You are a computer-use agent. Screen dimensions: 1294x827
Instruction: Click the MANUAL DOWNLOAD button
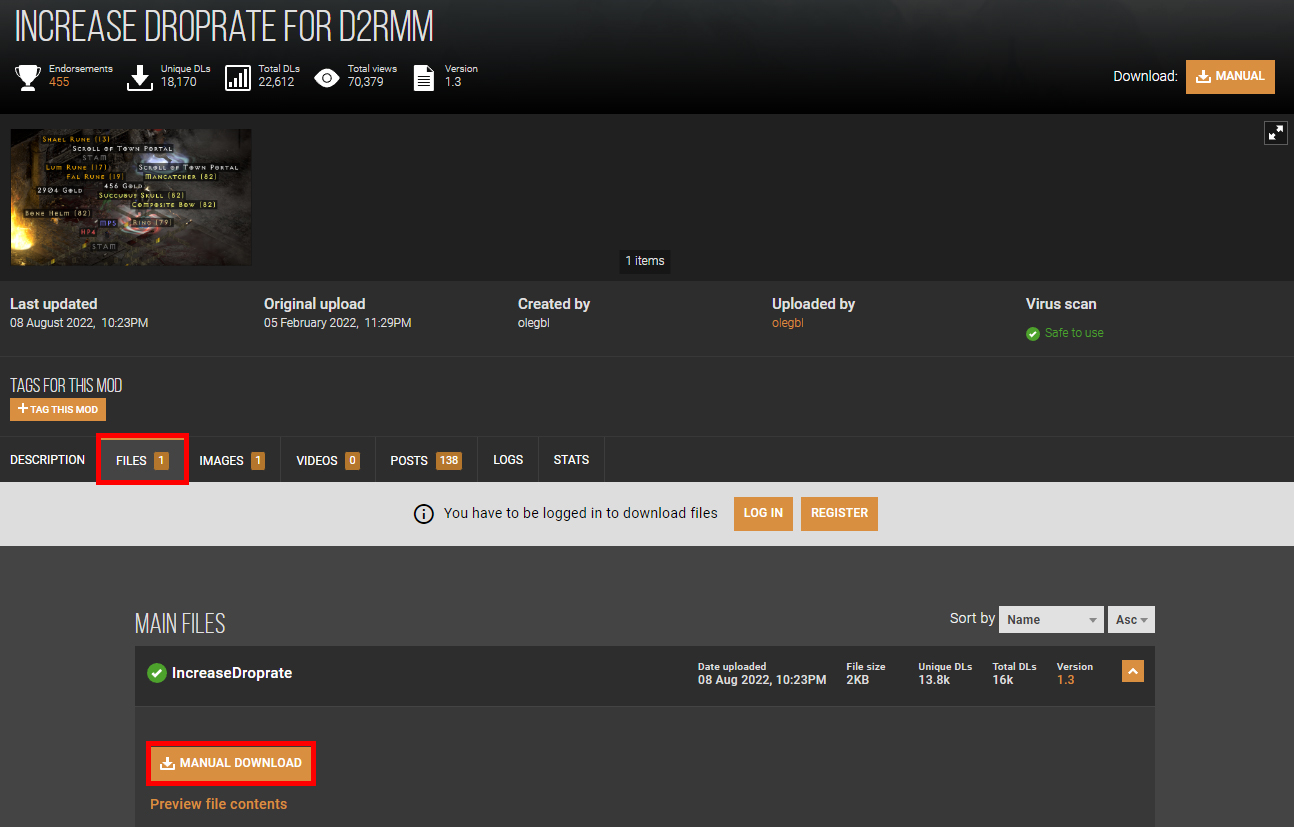click(231, 763)
